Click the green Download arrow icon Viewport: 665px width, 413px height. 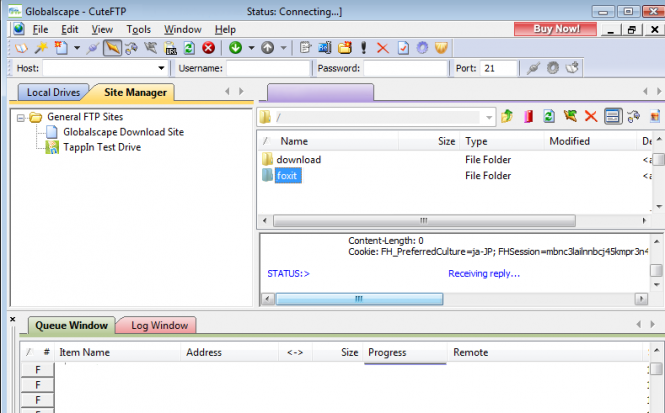235,48
